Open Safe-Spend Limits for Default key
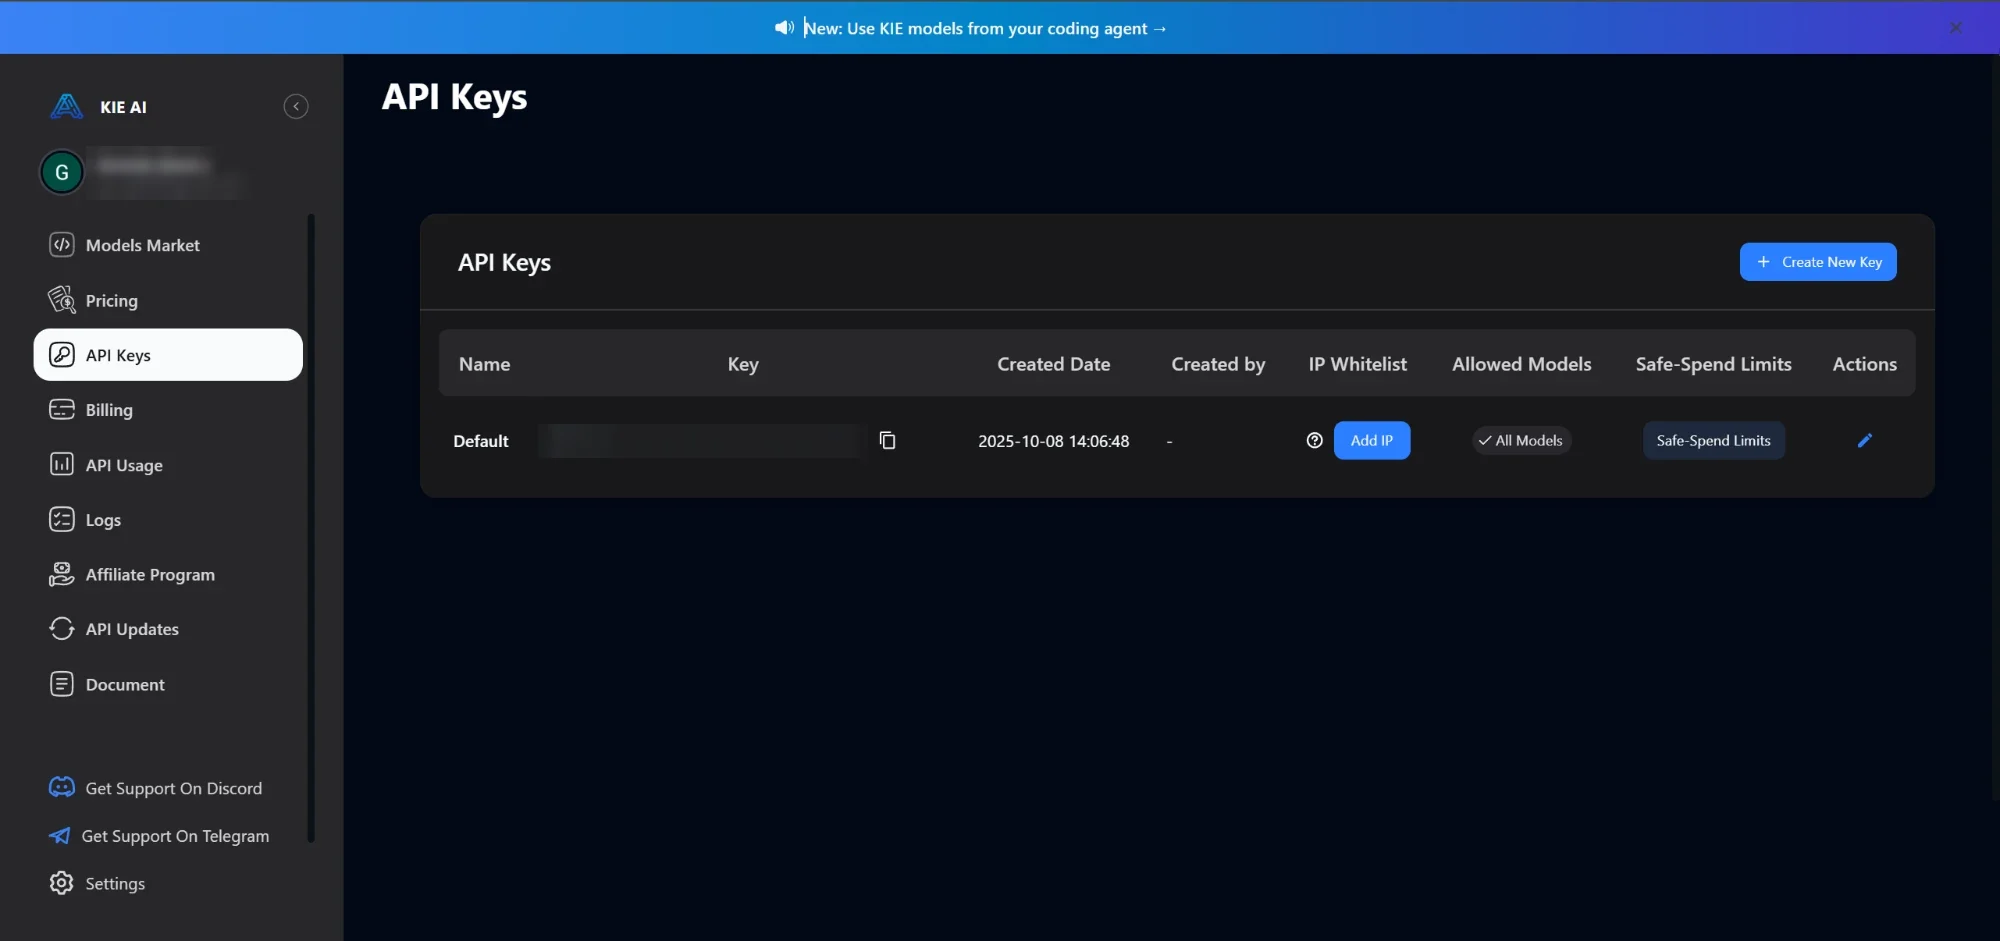Screen dimensions: 2000x941 click(x=1714, y=440)
